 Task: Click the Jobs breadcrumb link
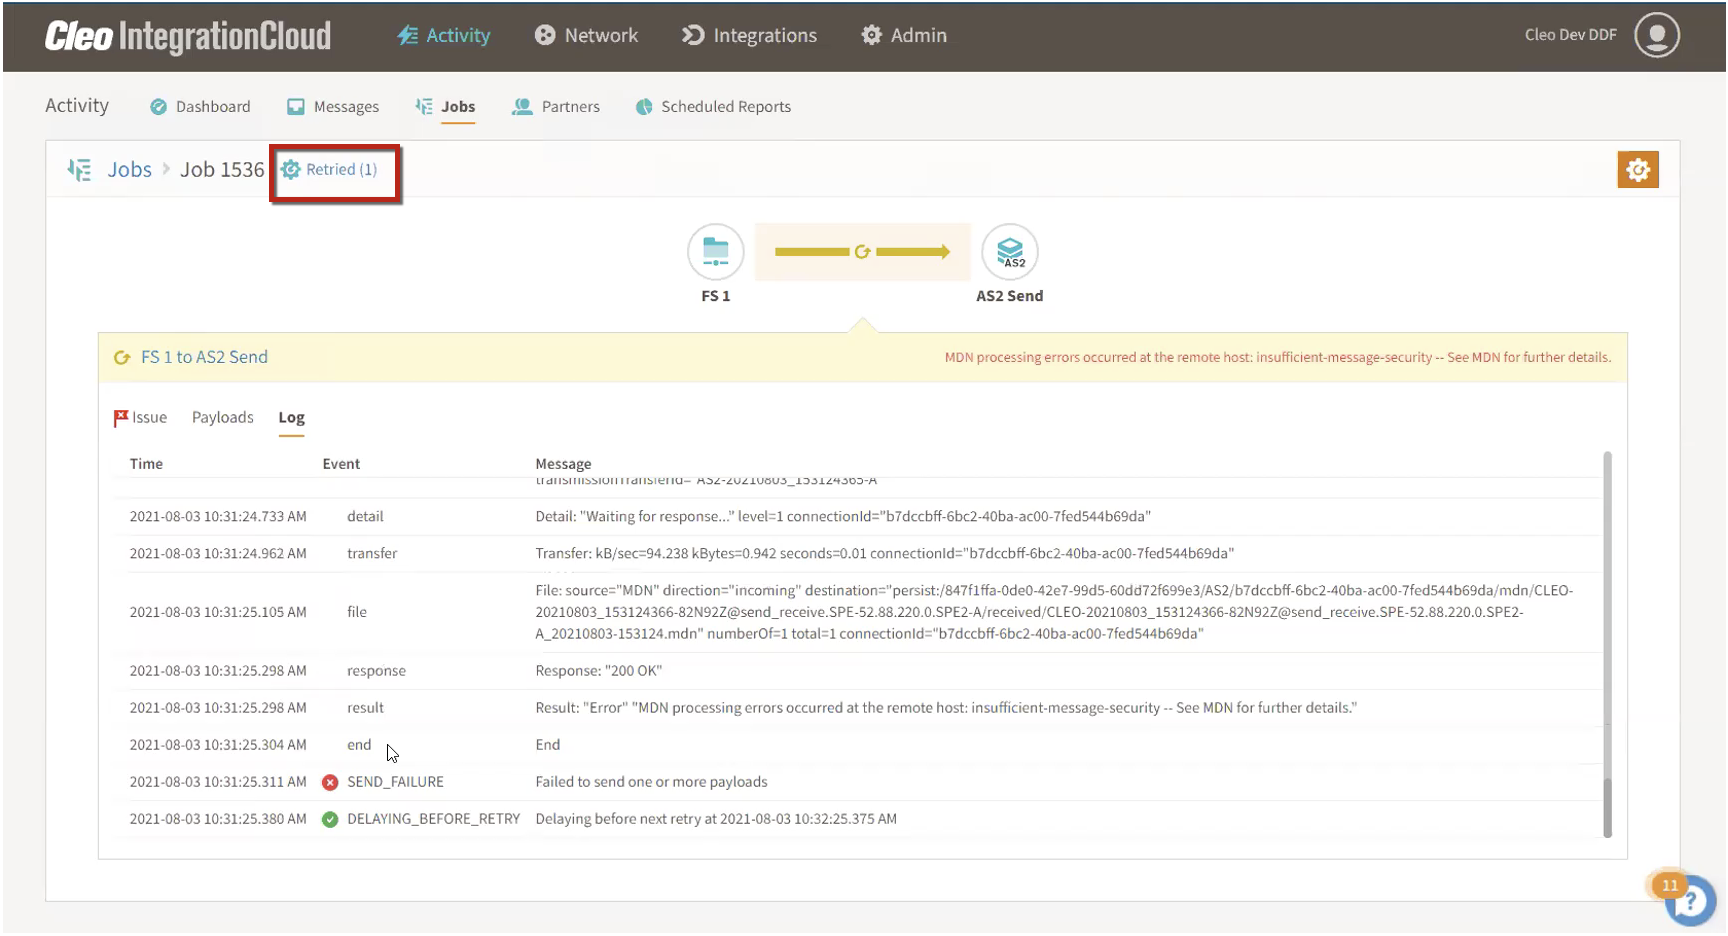(x=130, y=170)
